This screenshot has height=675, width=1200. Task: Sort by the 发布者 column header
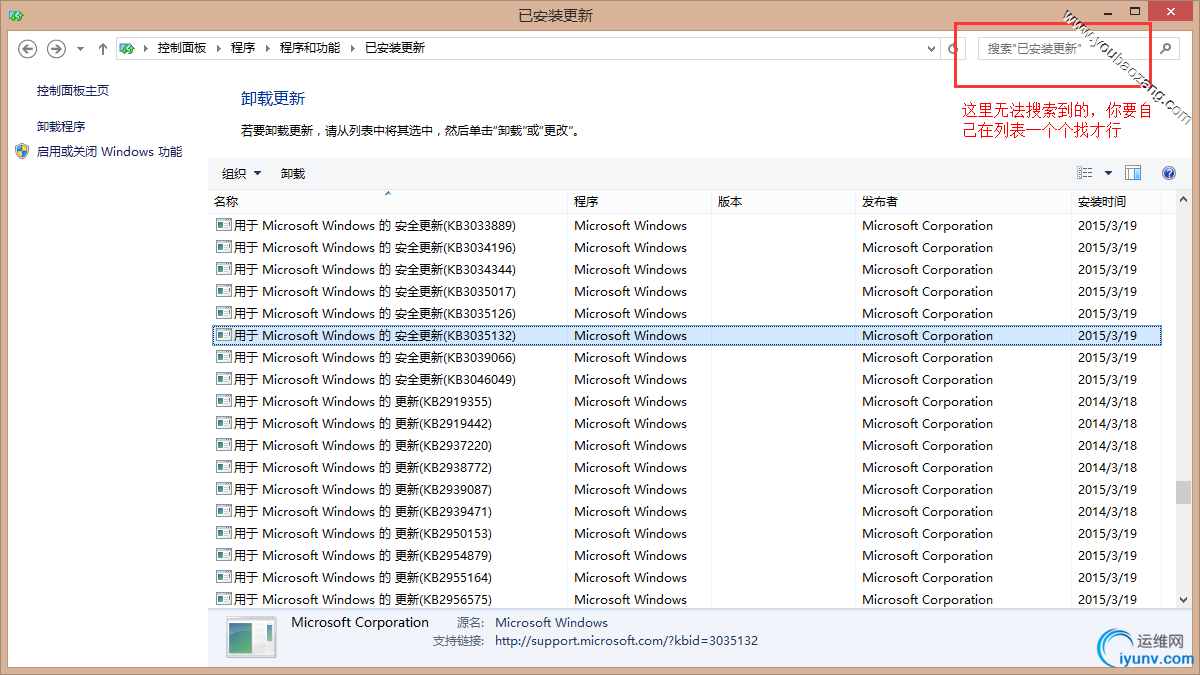tap(964, 201)
